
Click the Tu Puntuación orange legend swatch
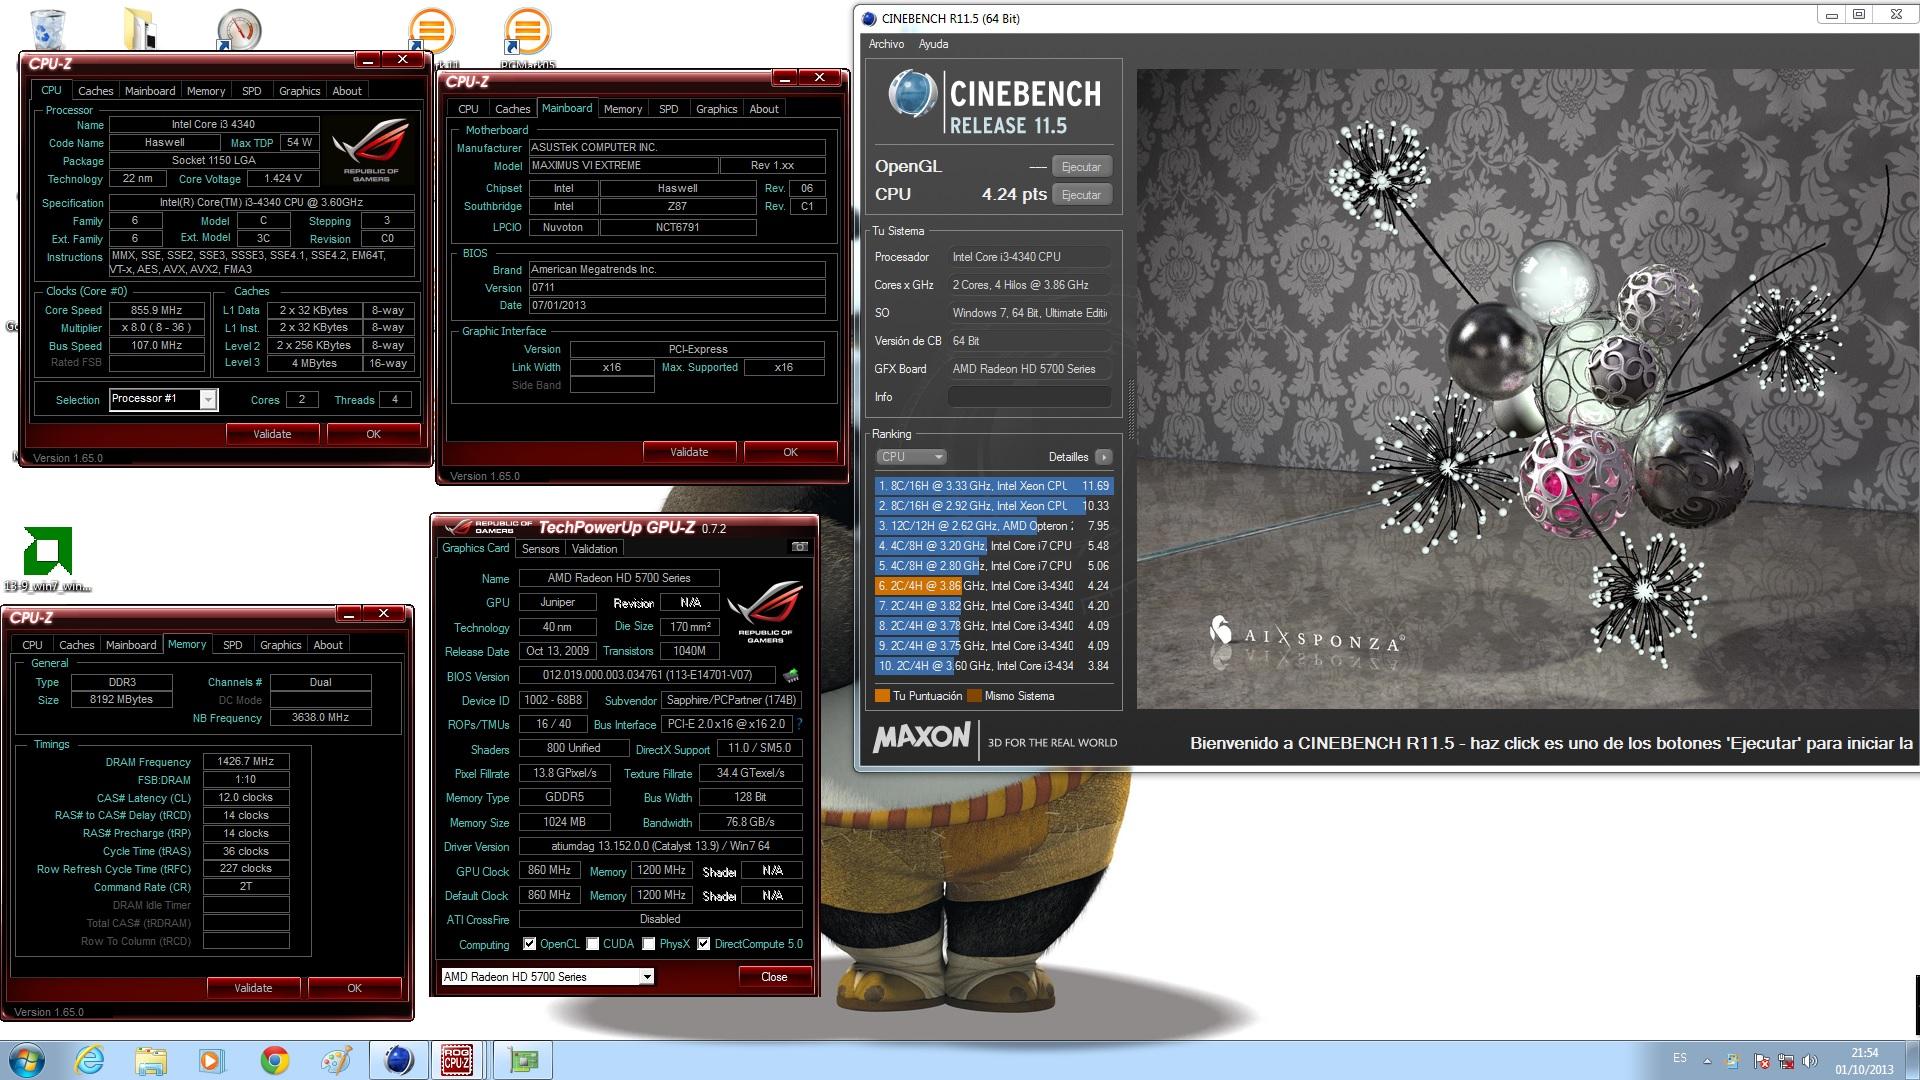[x=882, y=696]
